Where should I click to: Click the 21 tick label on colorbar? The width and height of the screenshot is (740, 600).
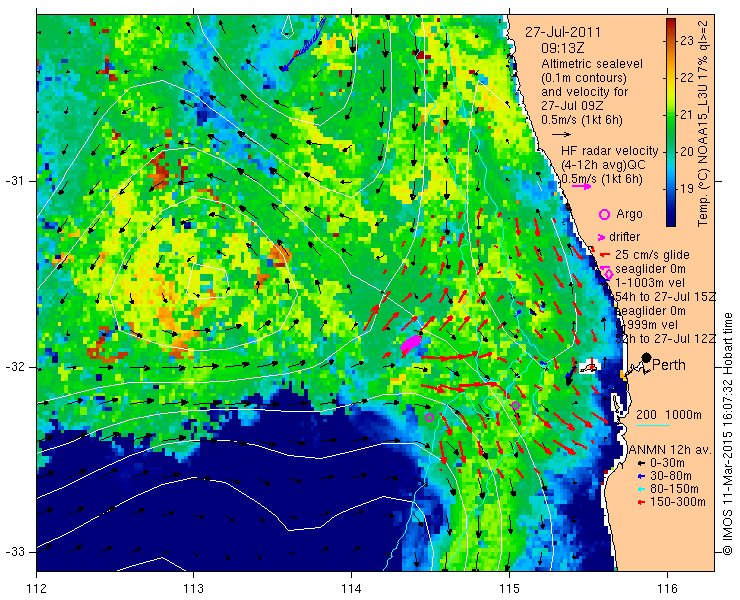[x=686, y=115]
